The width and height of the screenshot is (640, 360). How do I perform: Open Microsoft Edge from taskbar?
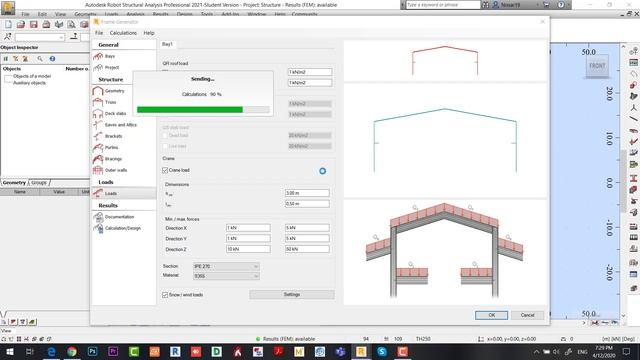point(51,351)
